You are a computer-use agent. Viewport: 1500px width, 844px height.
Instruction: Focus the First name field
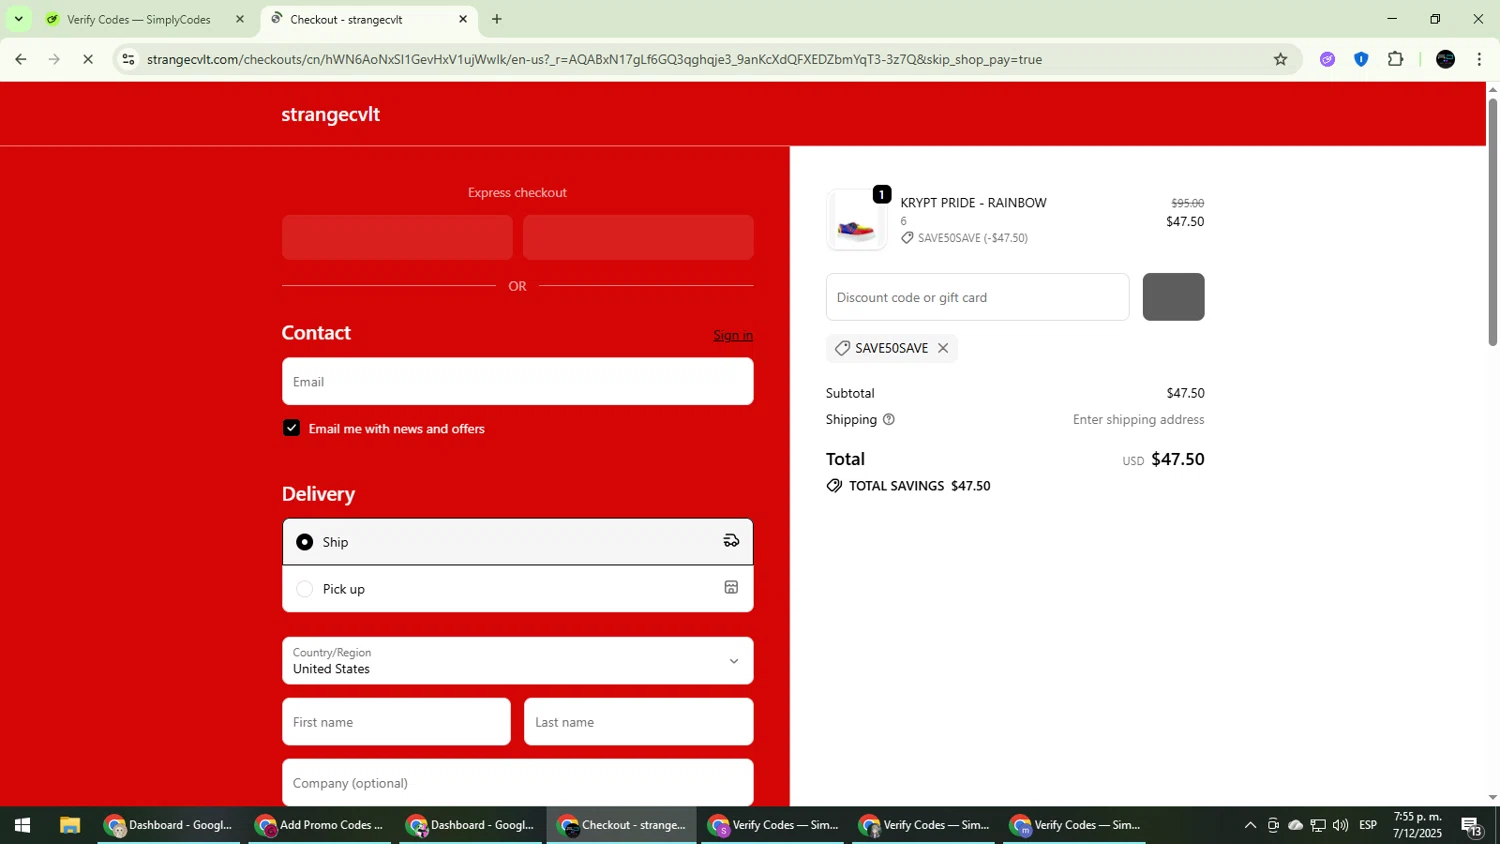pos(396,722)
